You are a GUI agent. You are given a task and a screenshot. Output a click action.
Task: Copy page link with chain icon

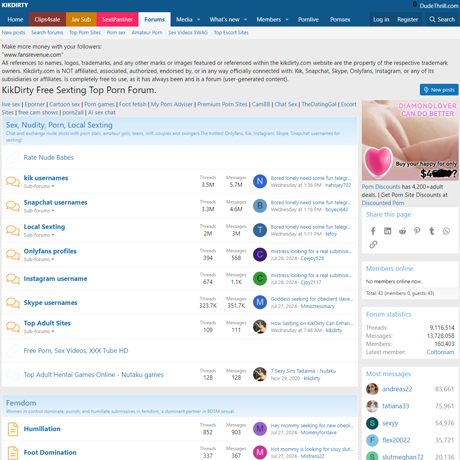click(373, 244)
